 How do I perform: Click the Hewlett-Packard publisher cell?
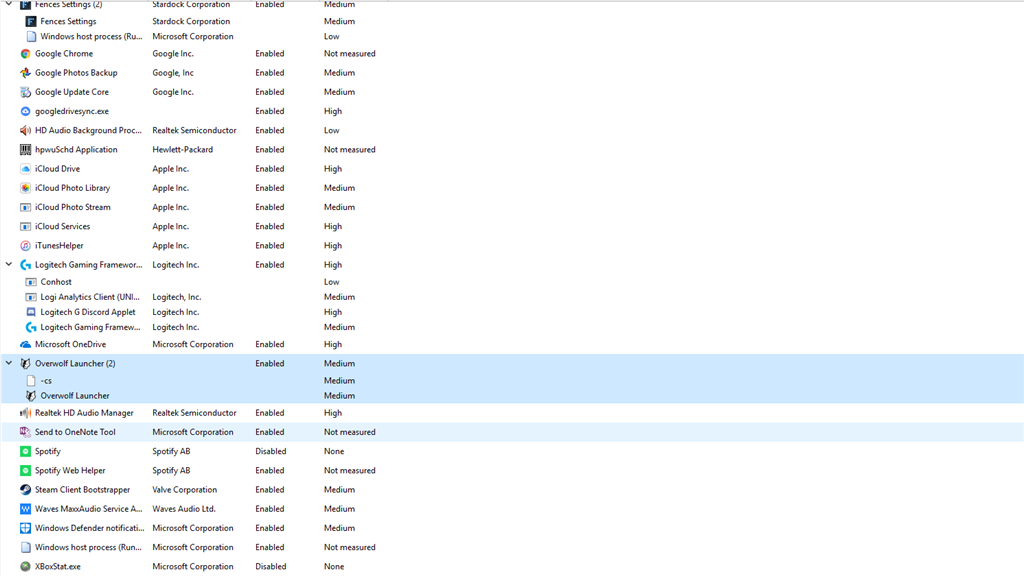pyautogui.click(x=182, y=150)
